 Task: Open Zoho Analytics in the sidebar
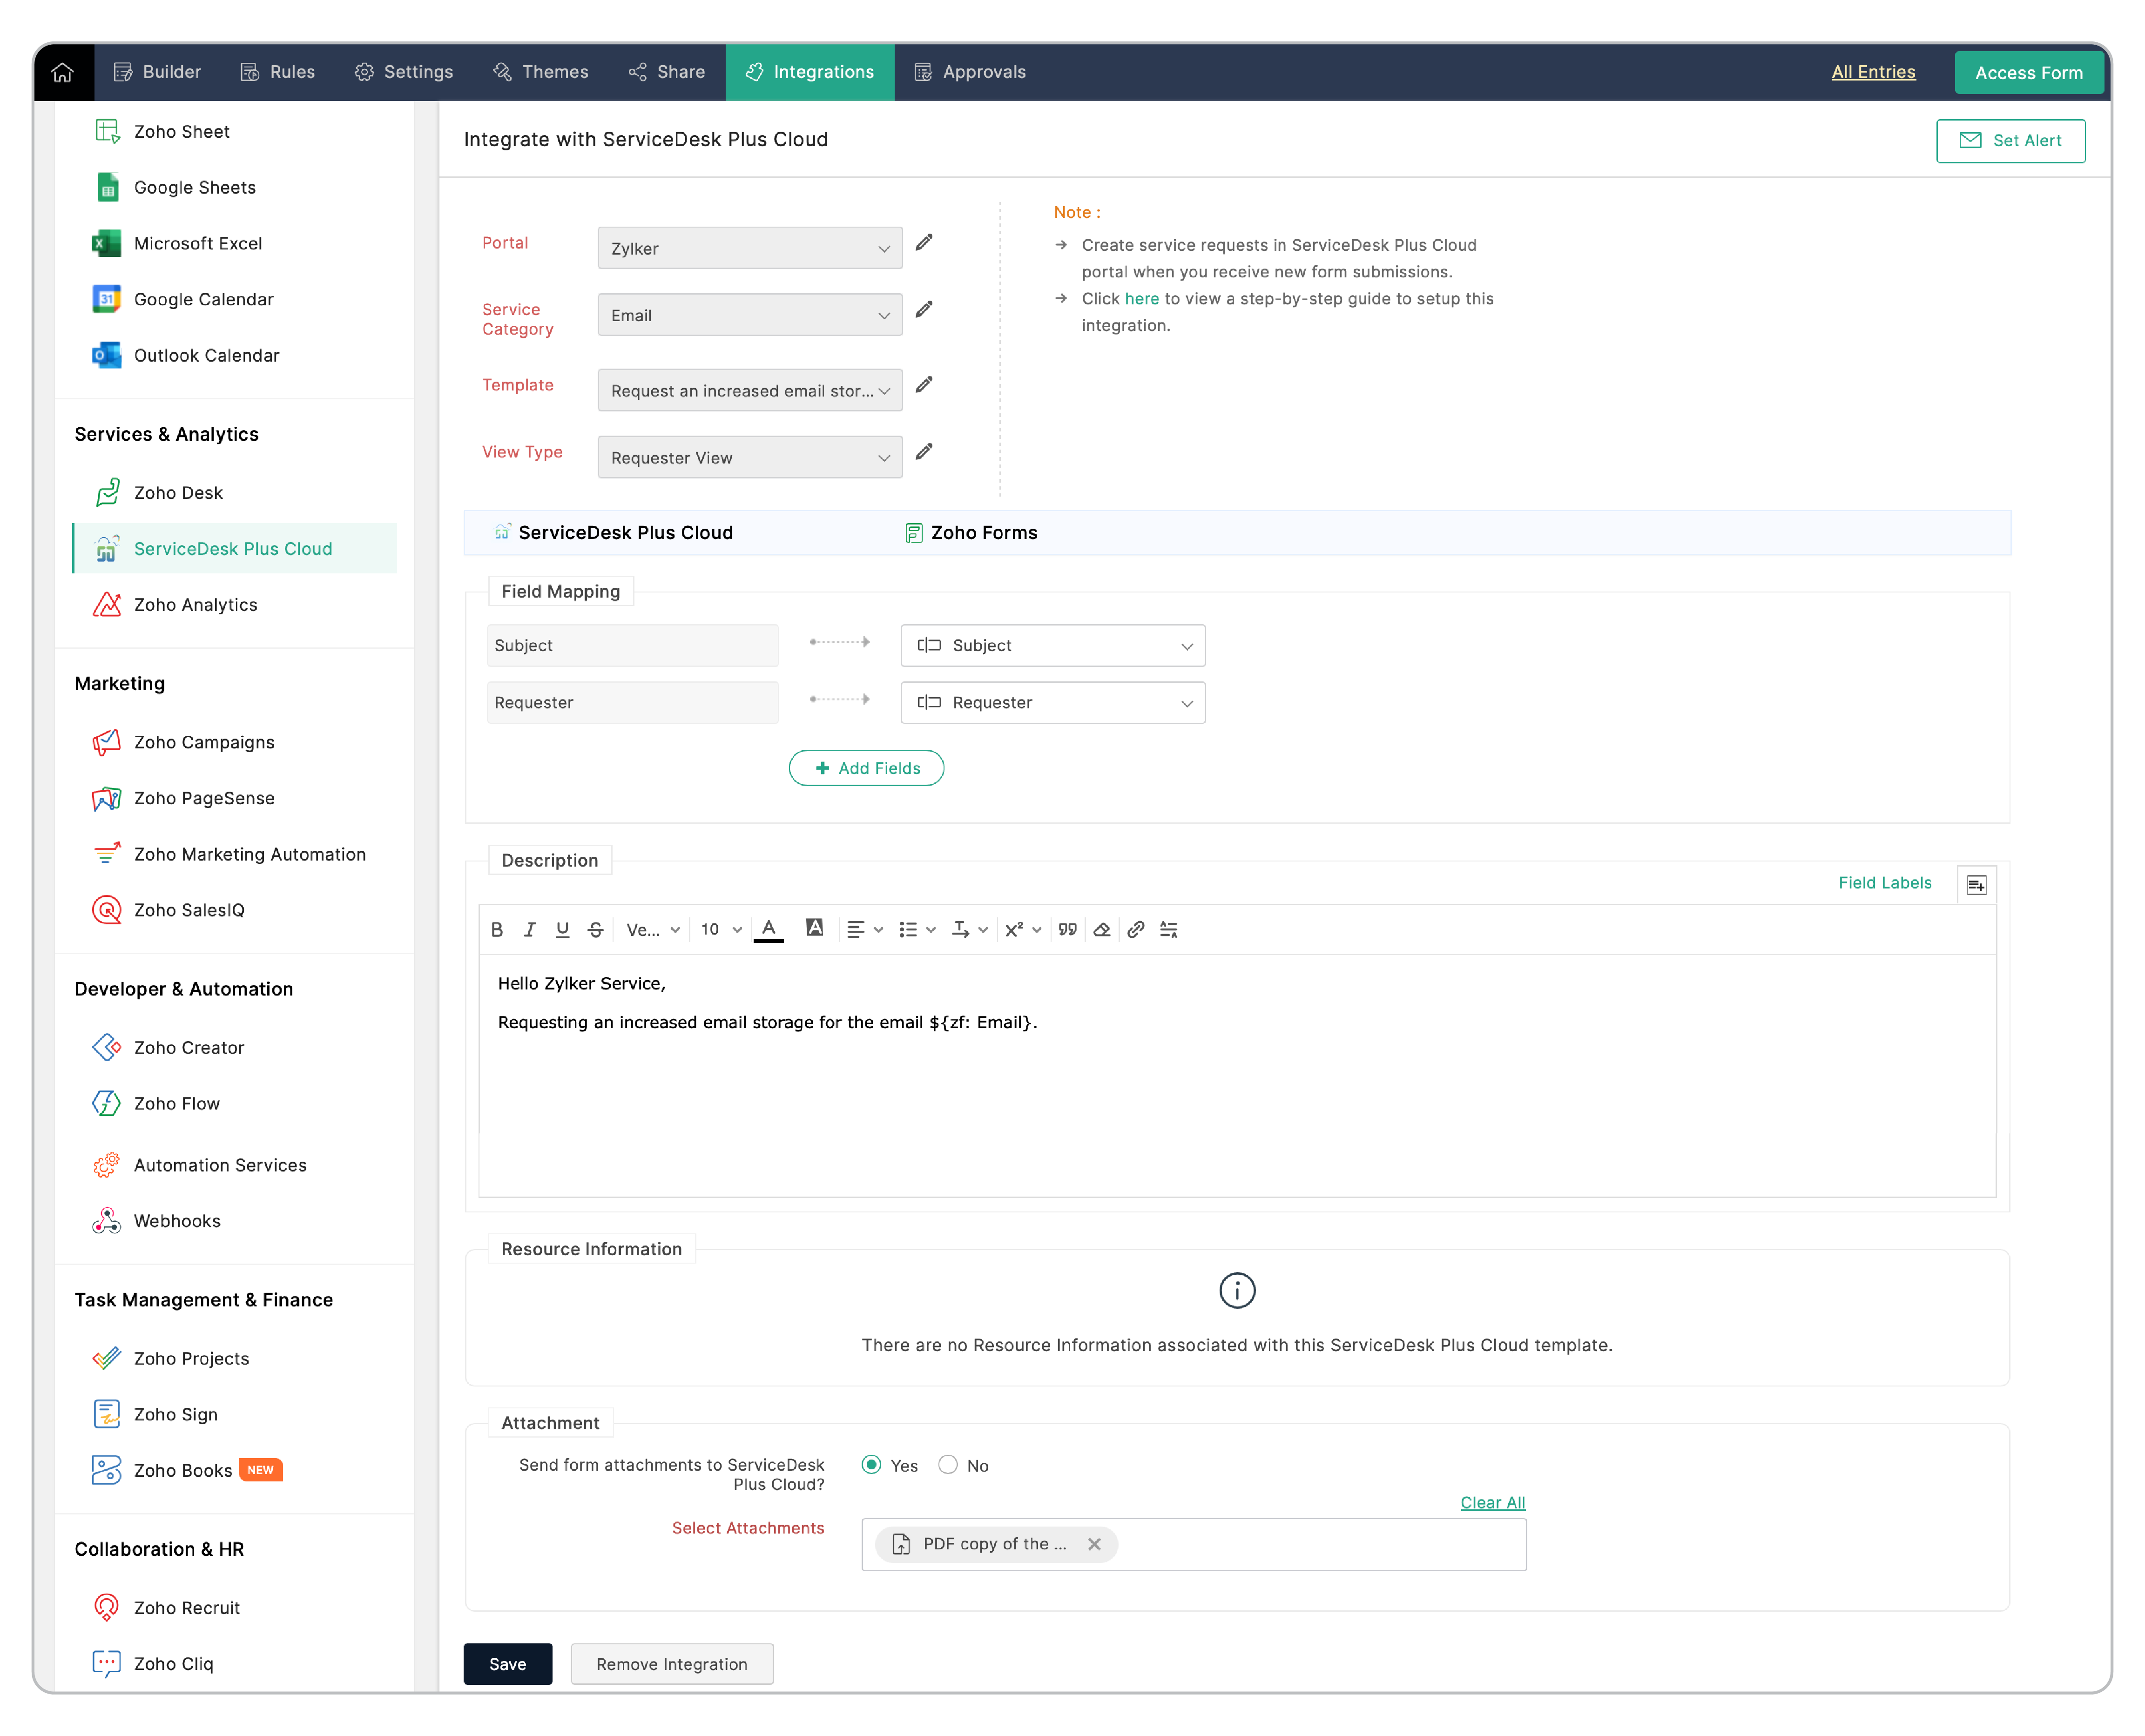coord(196,605)
